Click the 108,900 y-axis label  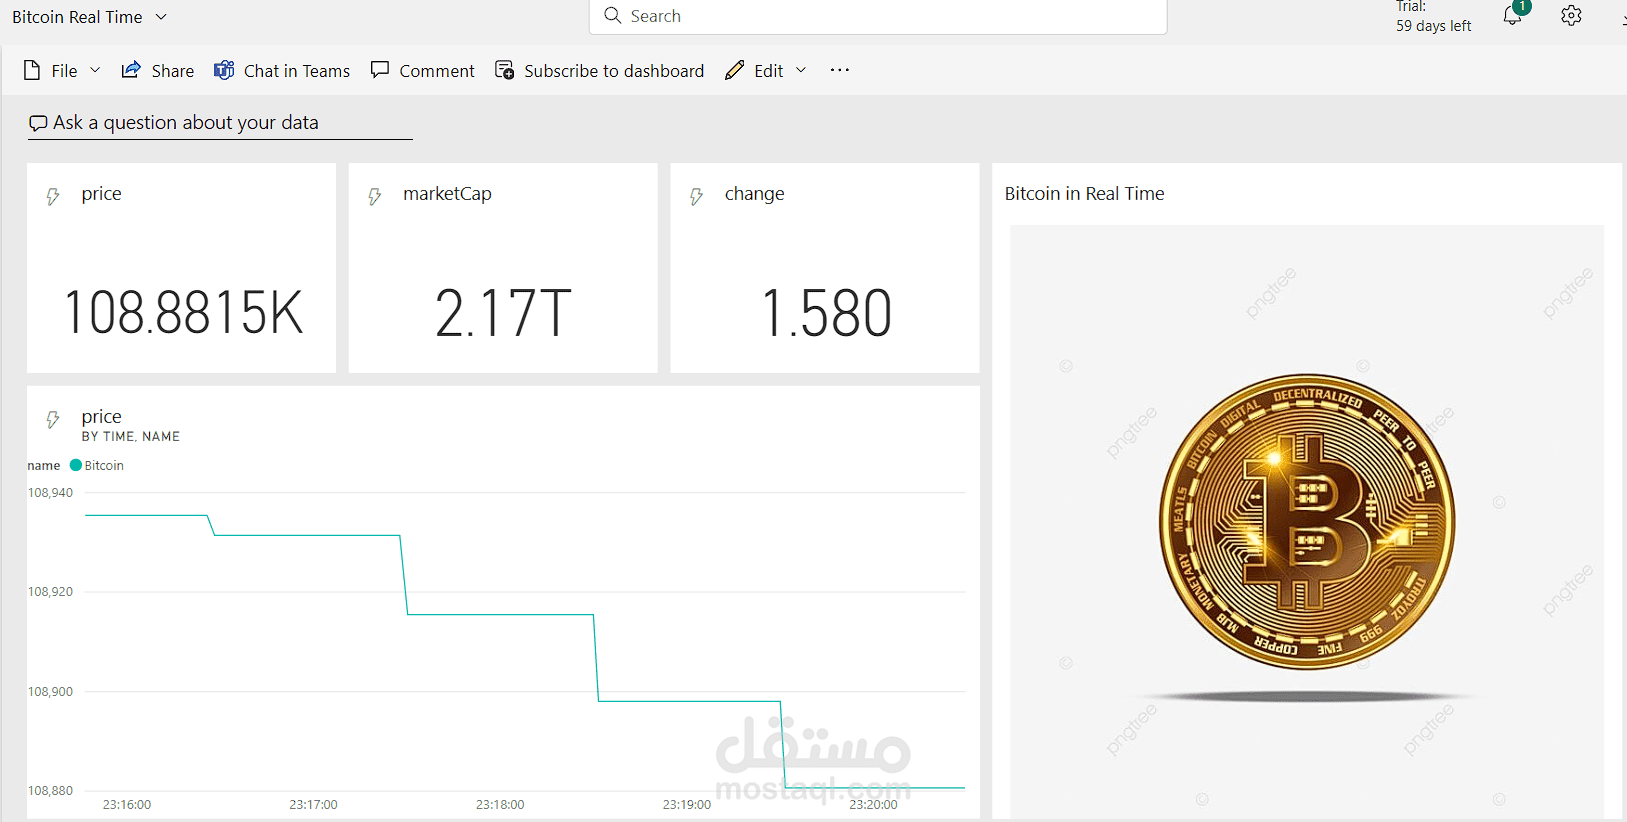pyautogui.click(x=50, y=691)
